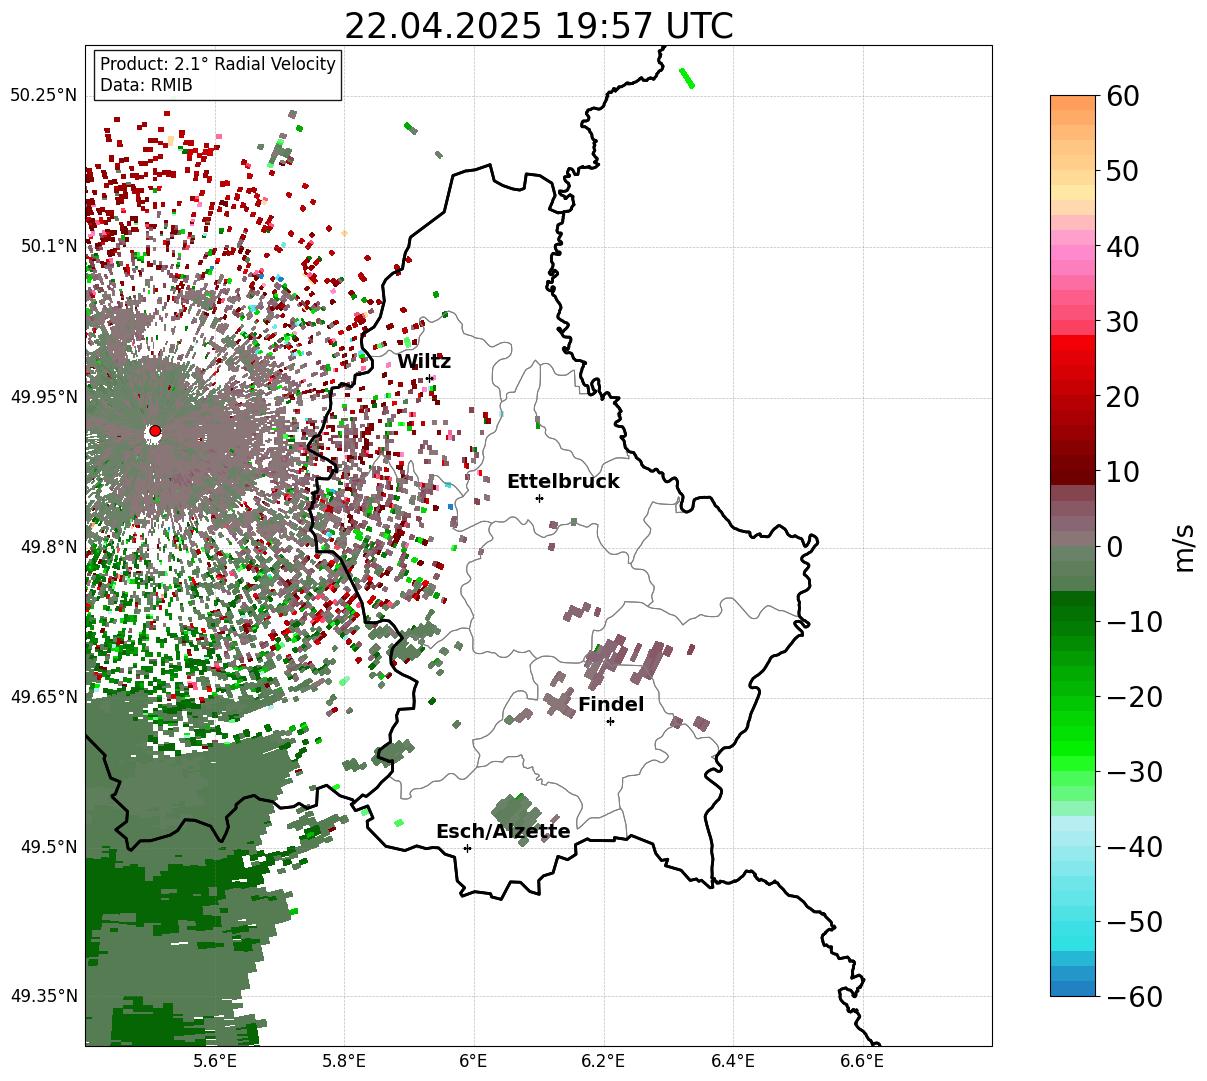The height and width of the screenshot is (1081, 1207).
Task: Click the m/s colorbar unit label
Action: point(1185,546)
